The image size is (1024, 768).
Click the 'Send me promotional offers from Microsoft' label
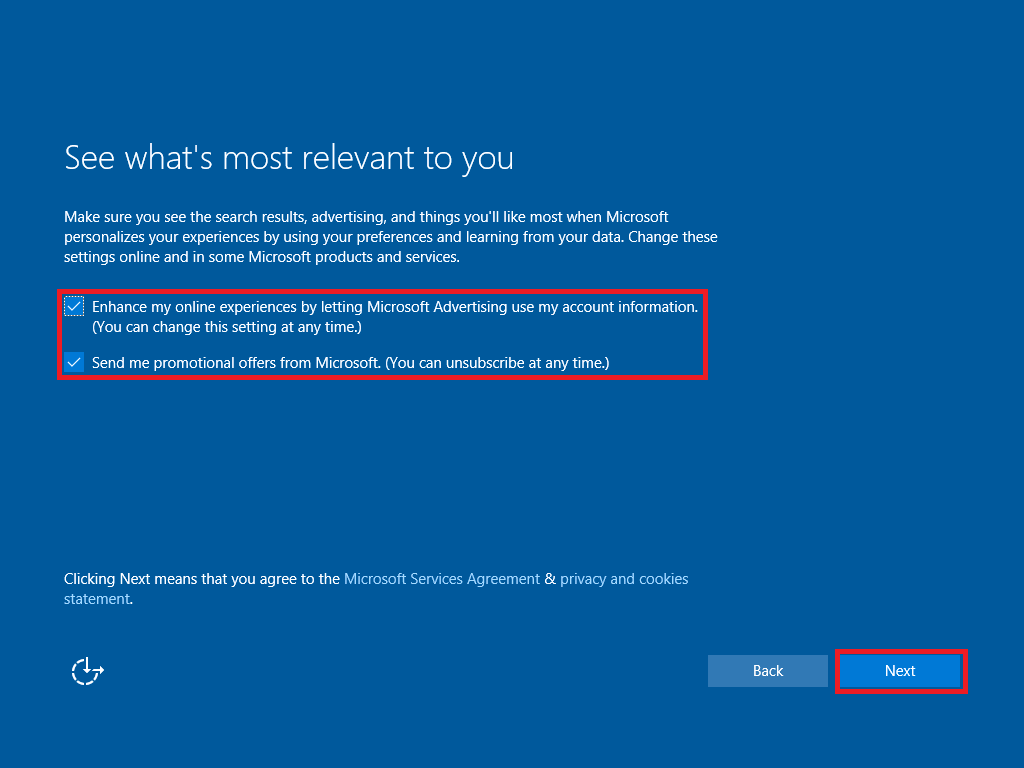coord(350,362)
